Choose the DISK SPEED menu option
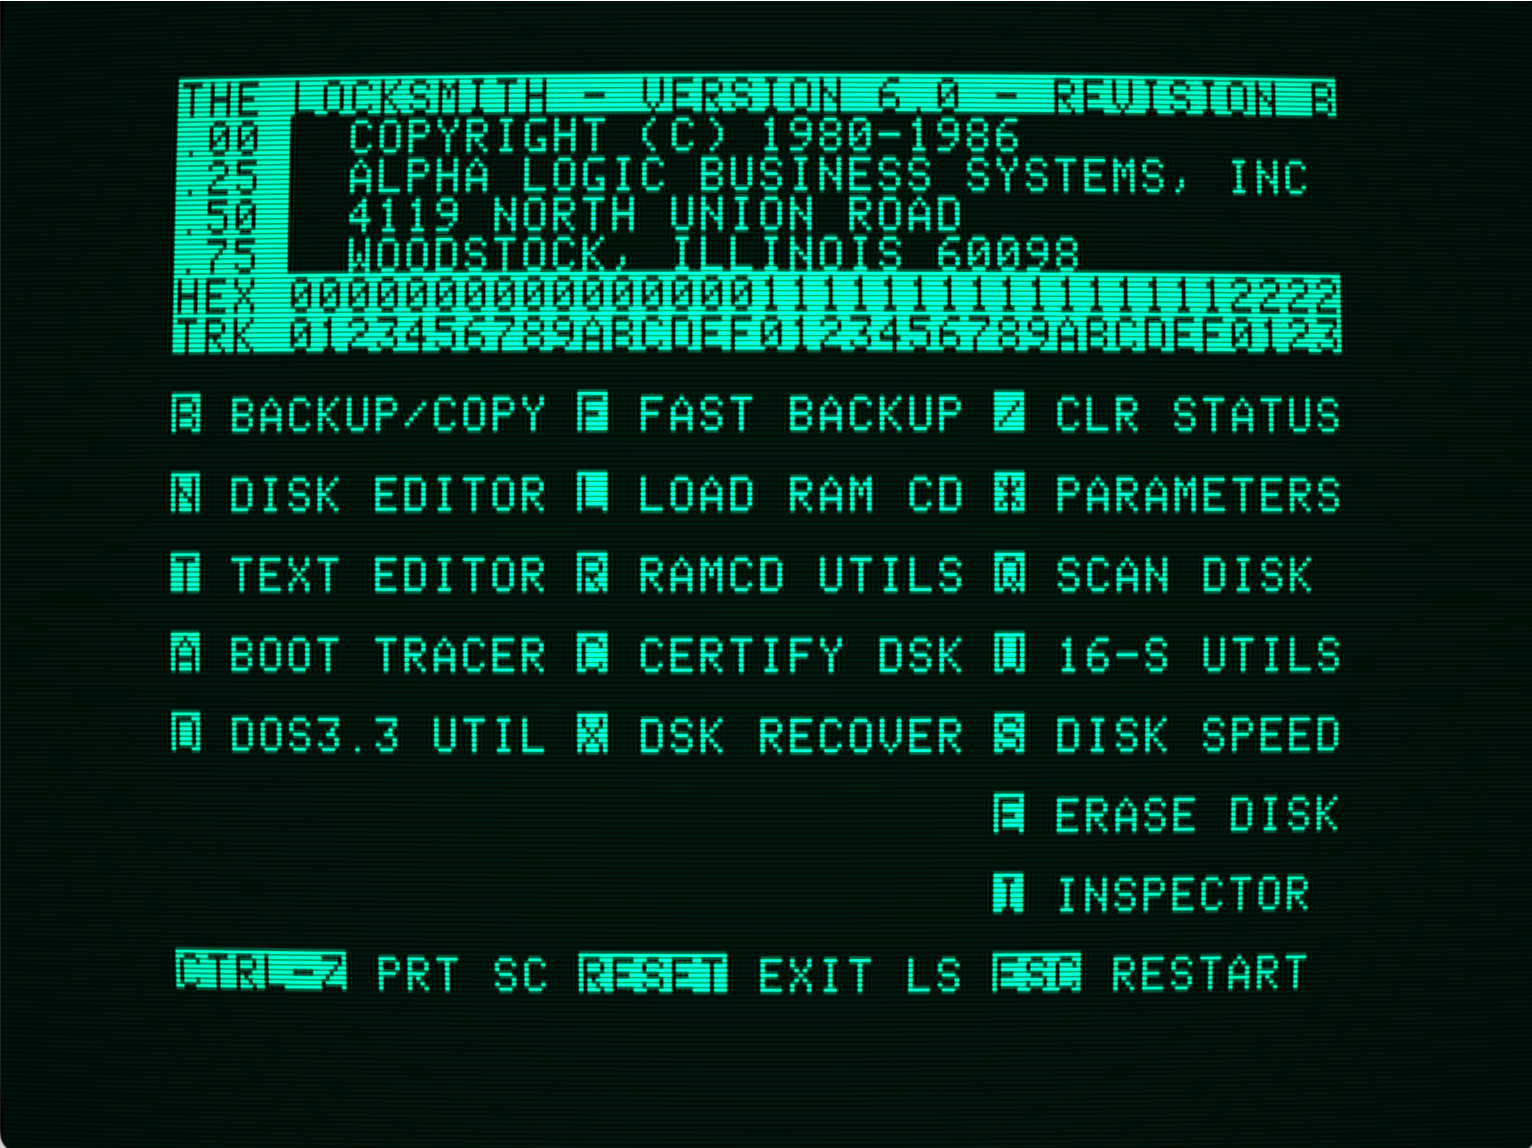This screenshot has height=1148, width=1532. (x=1198, y=735)
